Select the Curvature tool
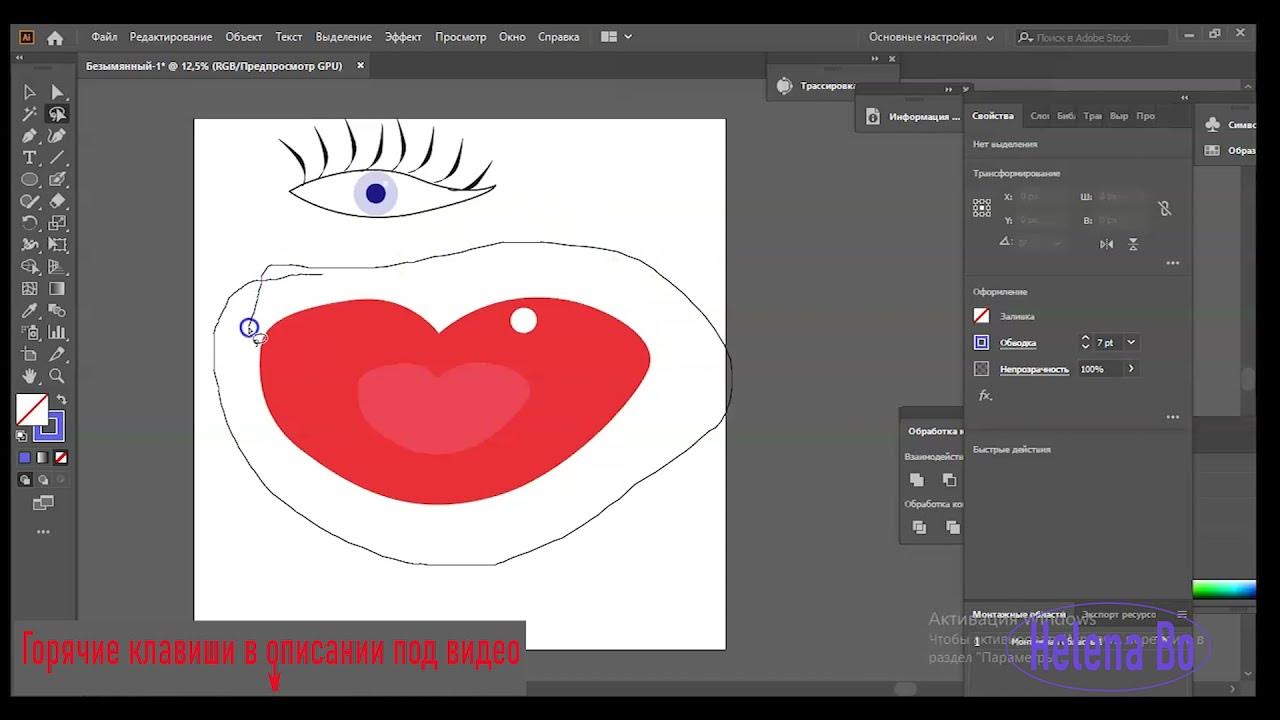1280x720 pixels. click(57, 136)
